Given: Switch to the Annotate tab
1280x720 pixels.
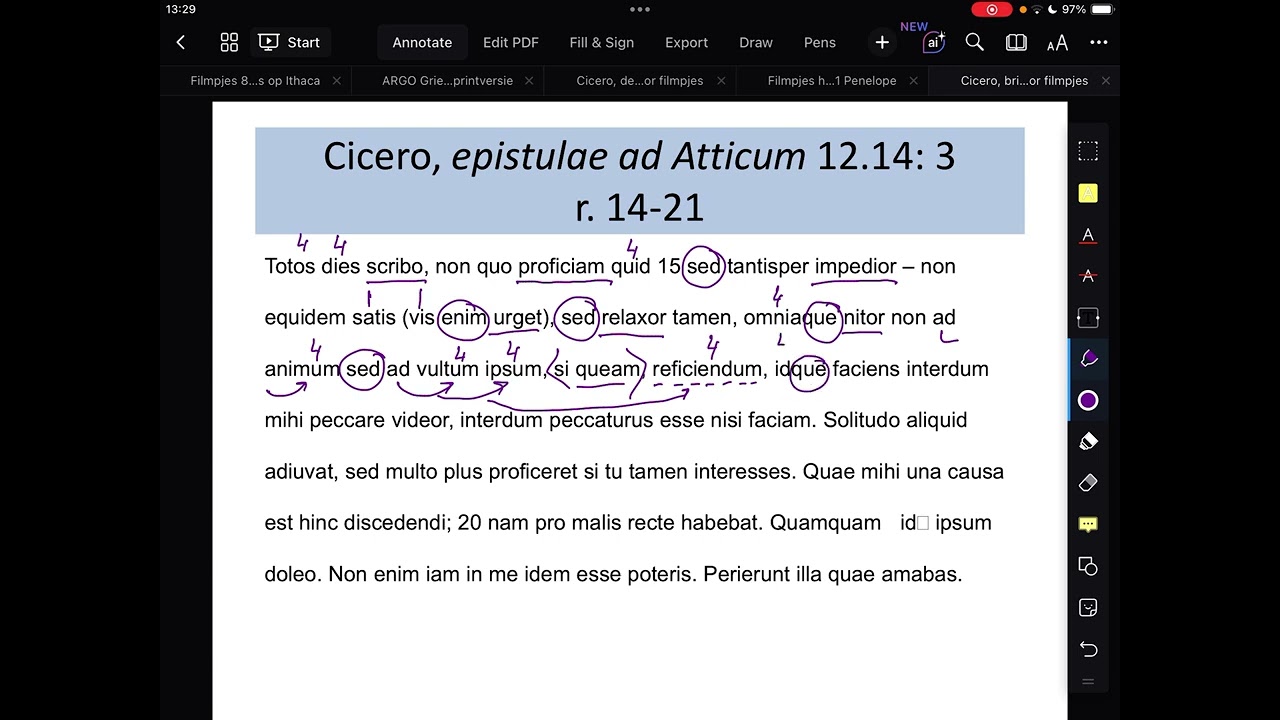Looking at the screenshot, I should [422, 42].
